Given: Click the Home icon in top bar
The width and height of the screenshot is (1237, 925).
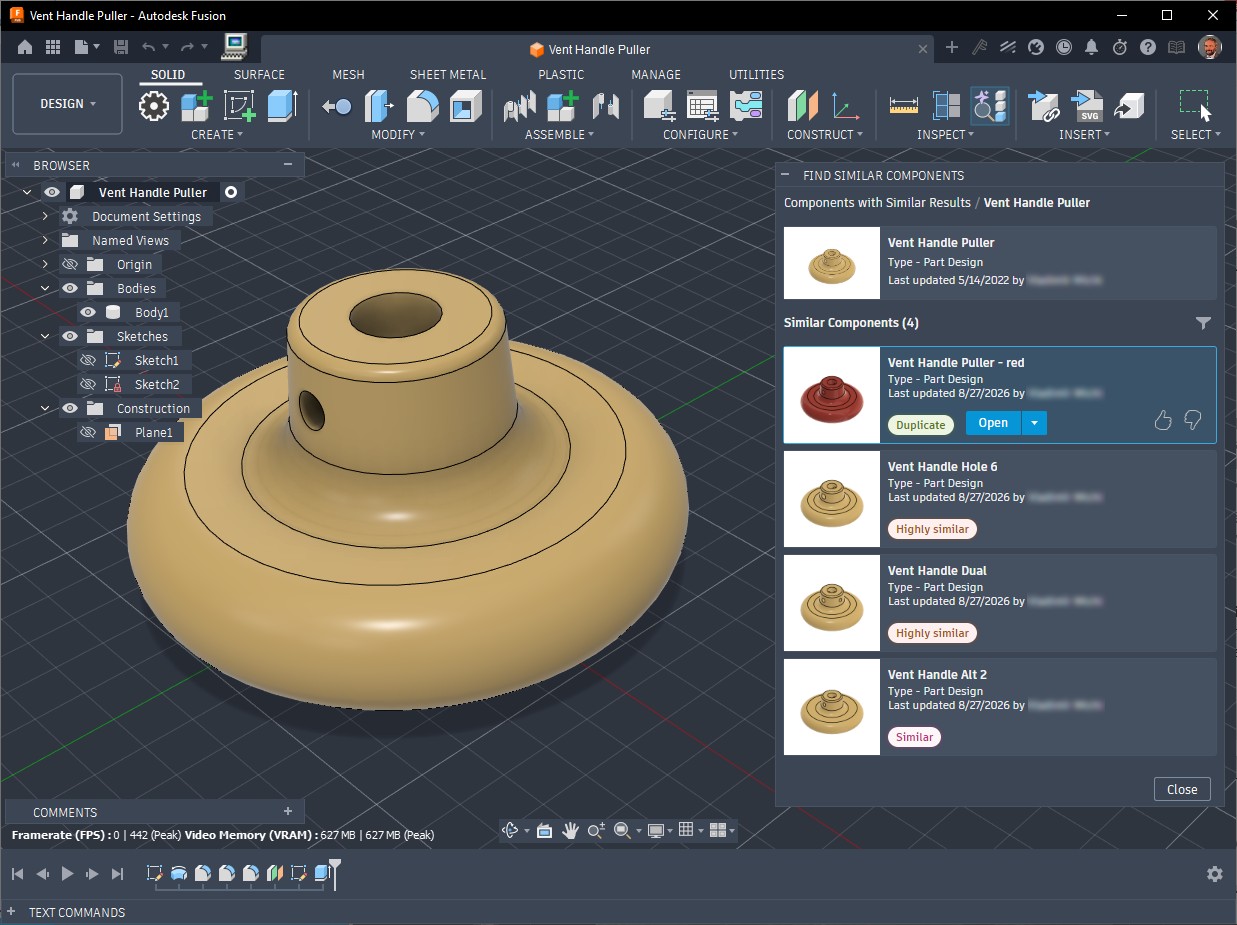Looking at the screenshot, I should click(25, 47).
